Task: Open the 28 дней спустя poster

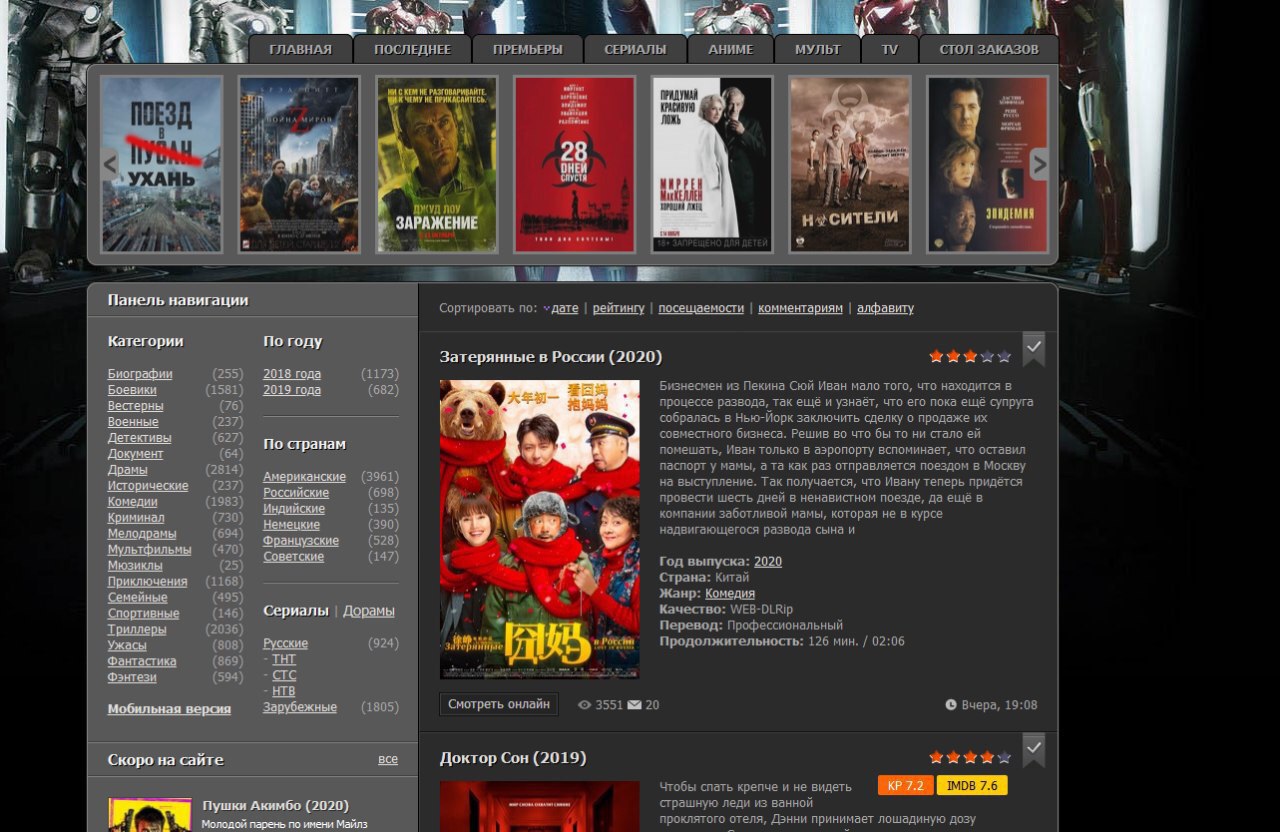Action: point(574,164)
